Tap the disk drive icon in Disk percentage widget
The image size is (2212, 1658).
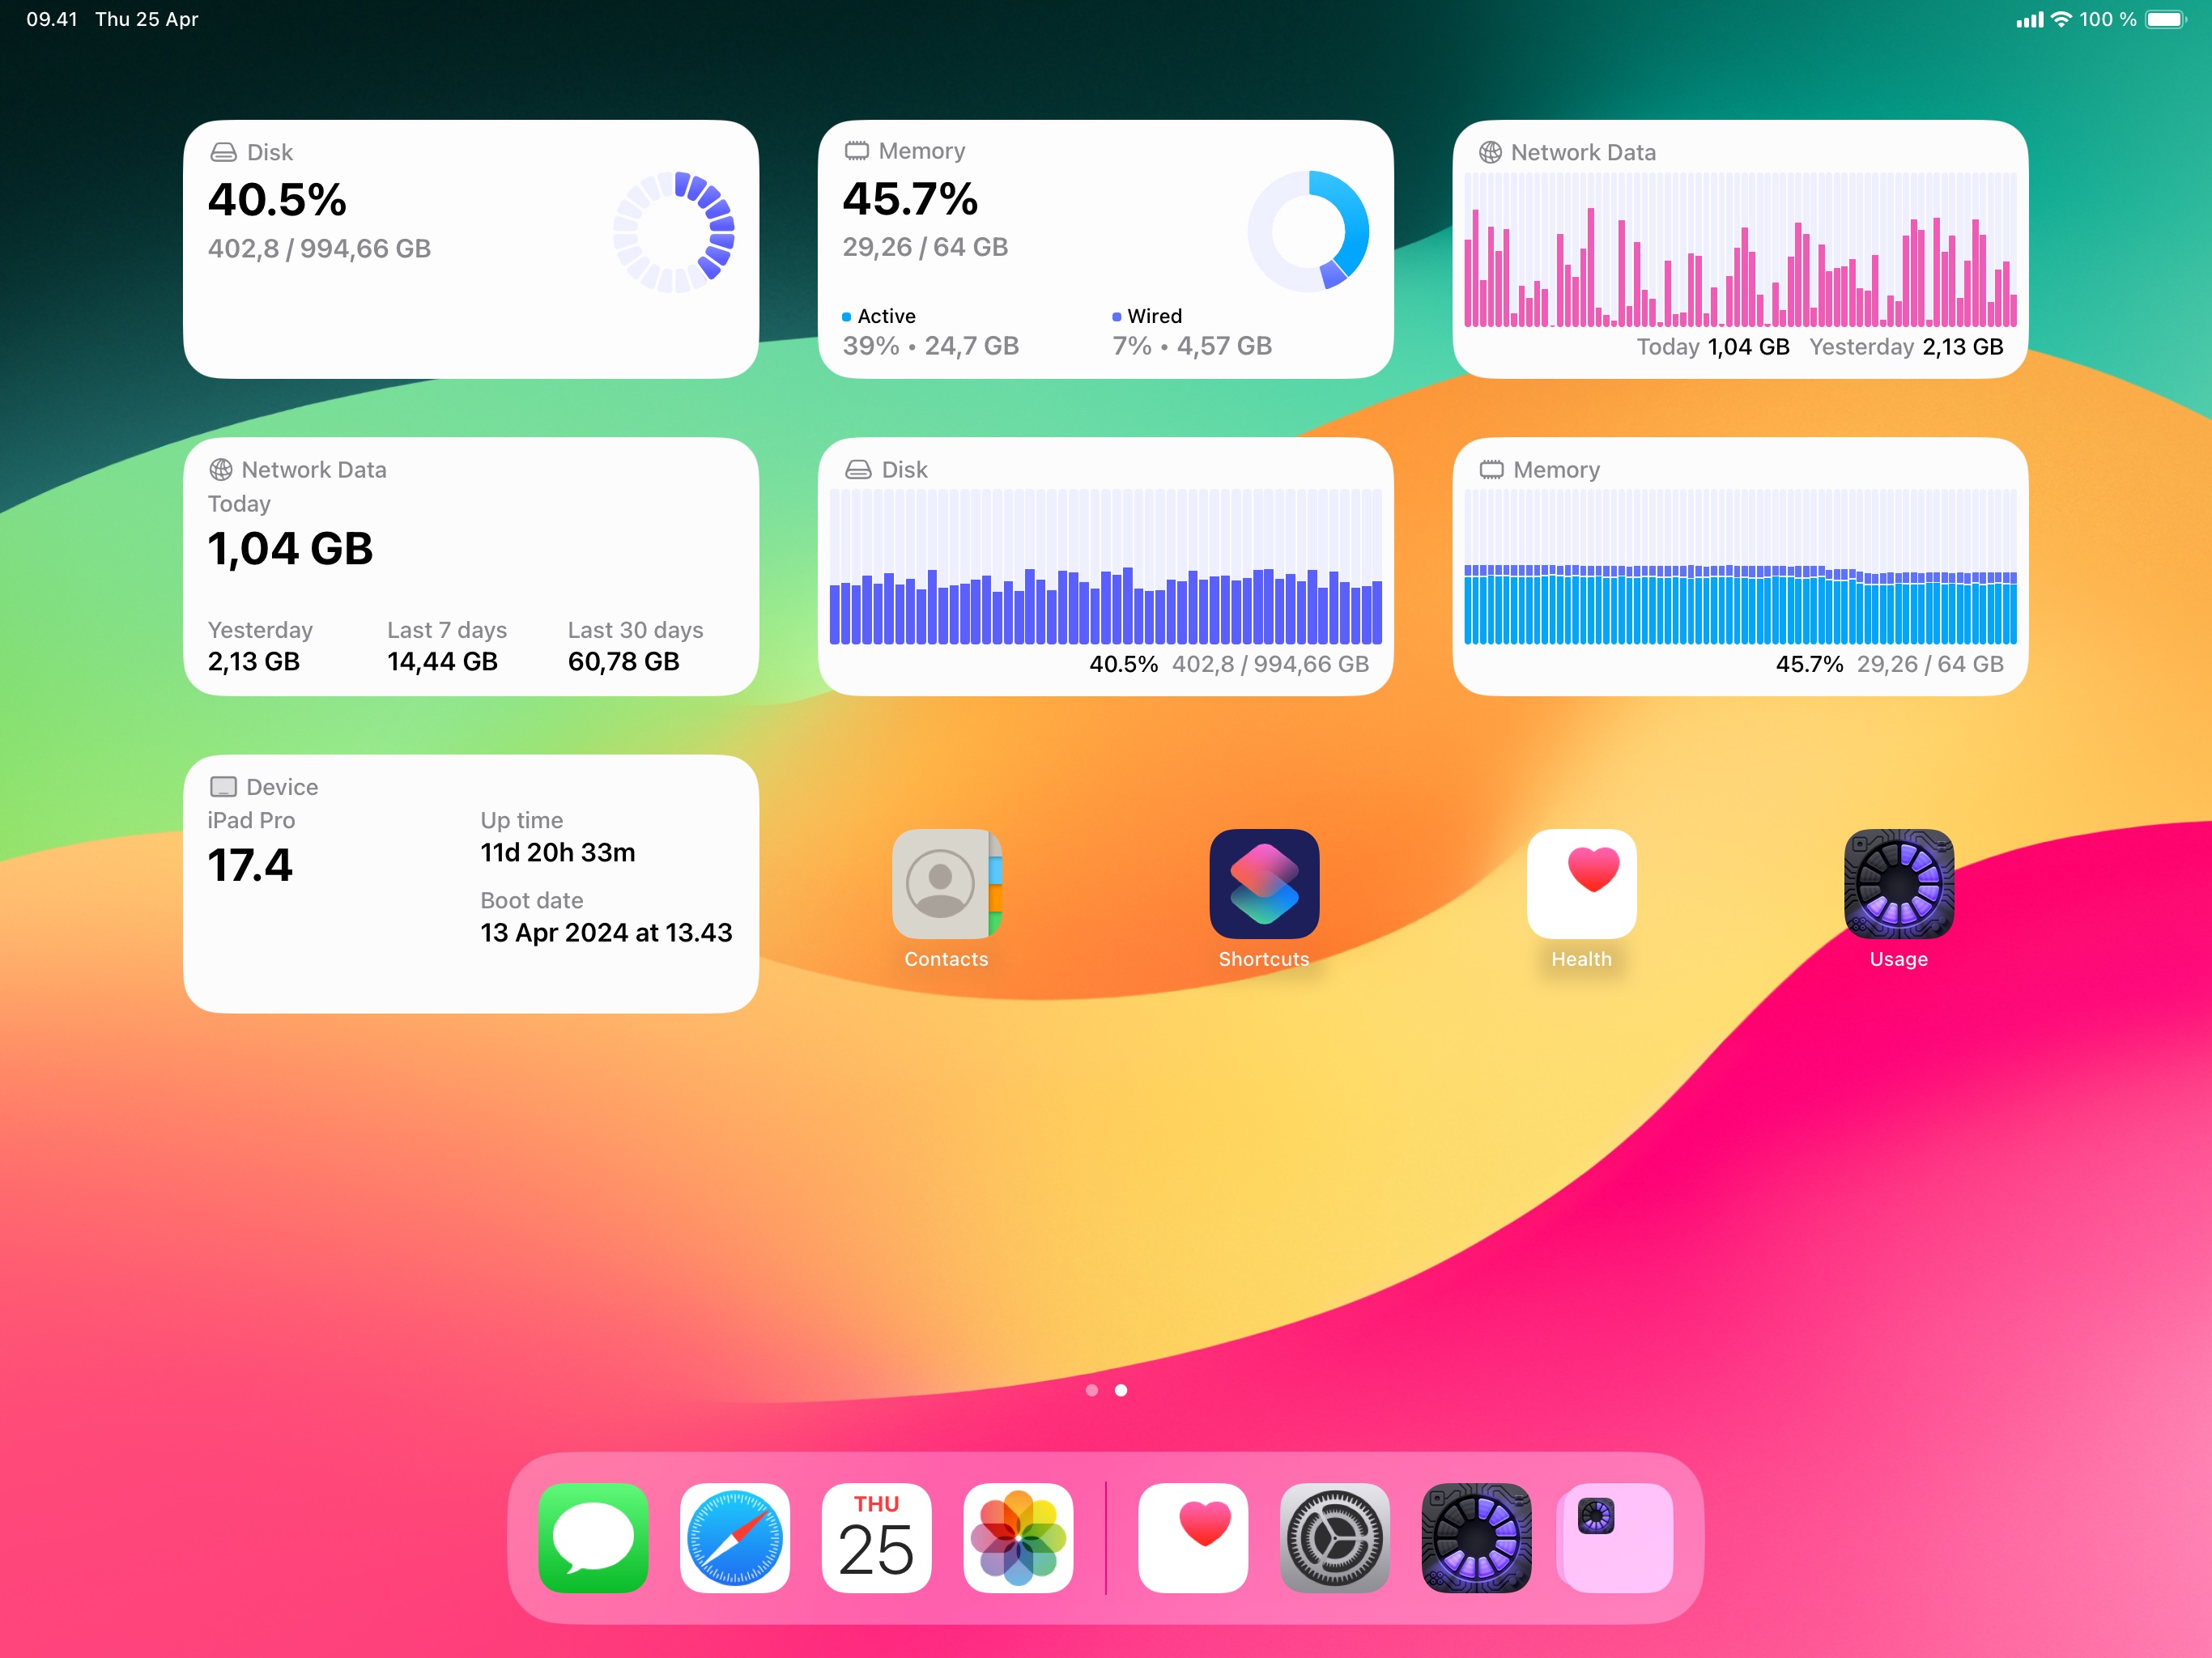point(223,152)
